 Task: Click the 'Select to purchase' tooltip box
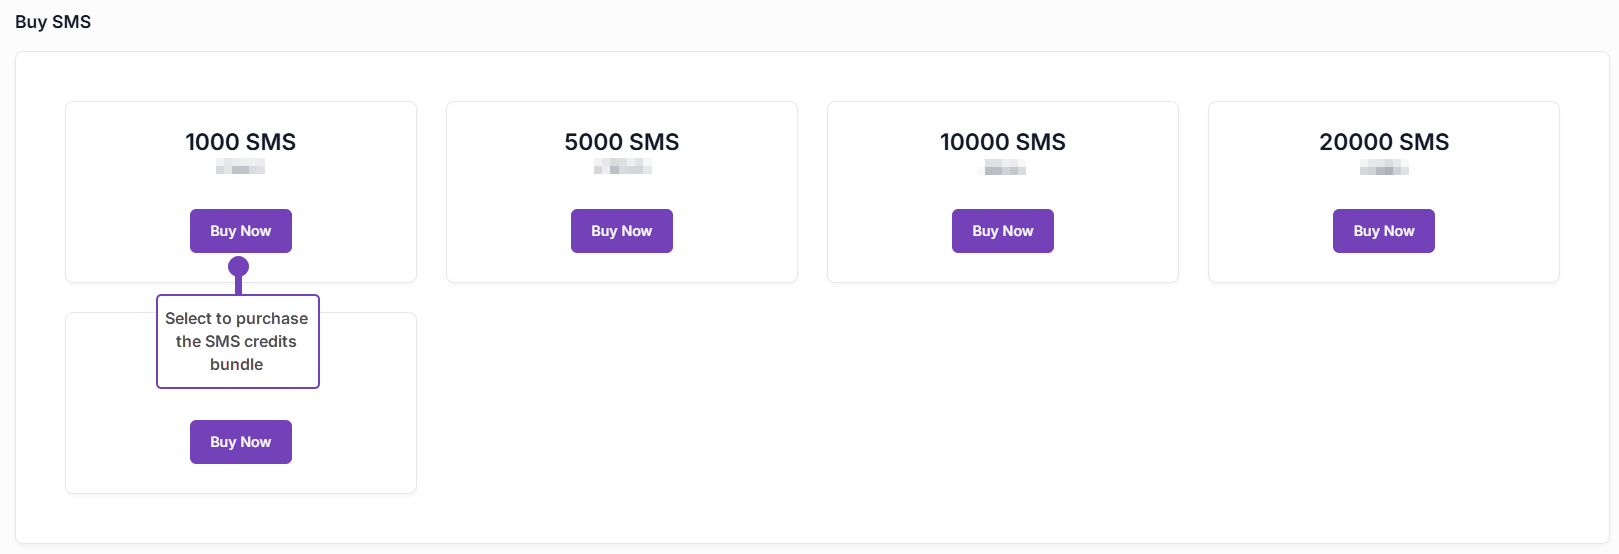point(237,341)
